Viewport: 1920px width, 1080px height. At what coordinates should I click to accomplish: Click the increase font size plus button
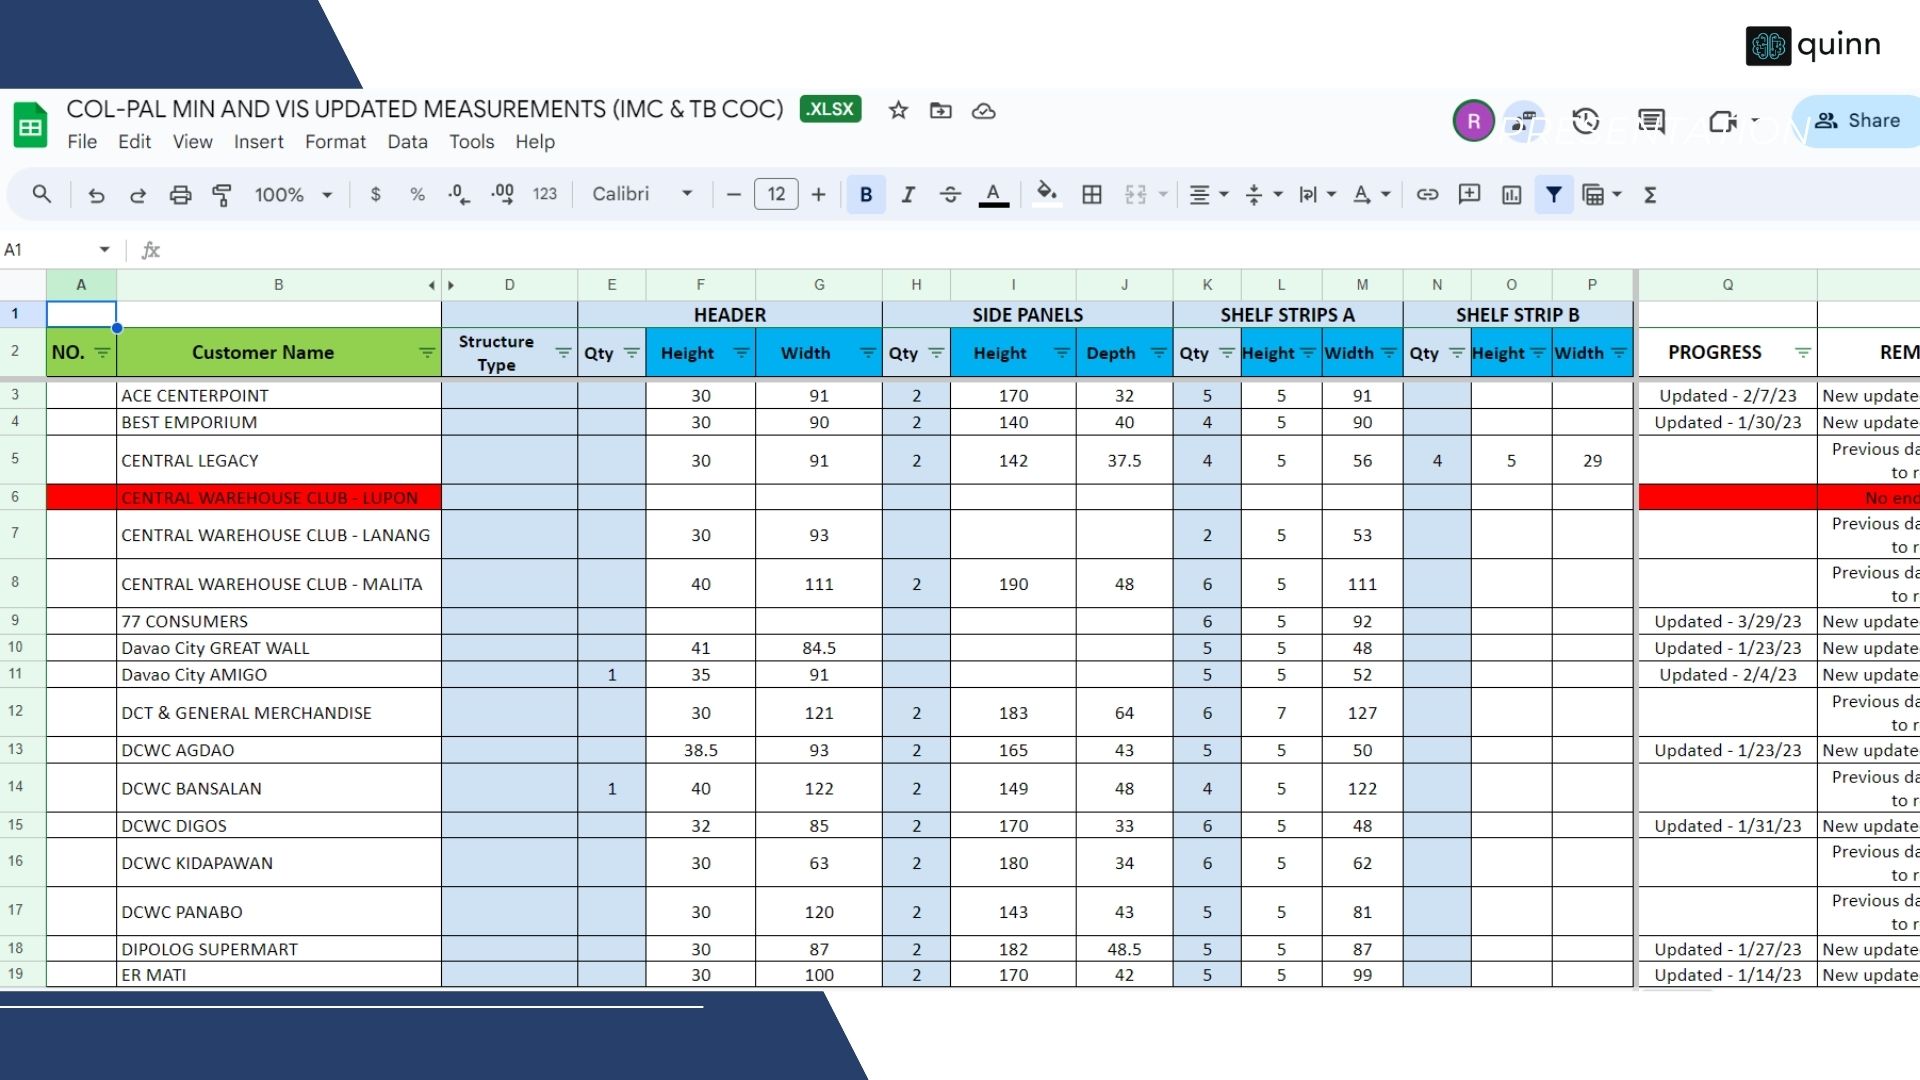pyautogui.click(x=818, y=195)
